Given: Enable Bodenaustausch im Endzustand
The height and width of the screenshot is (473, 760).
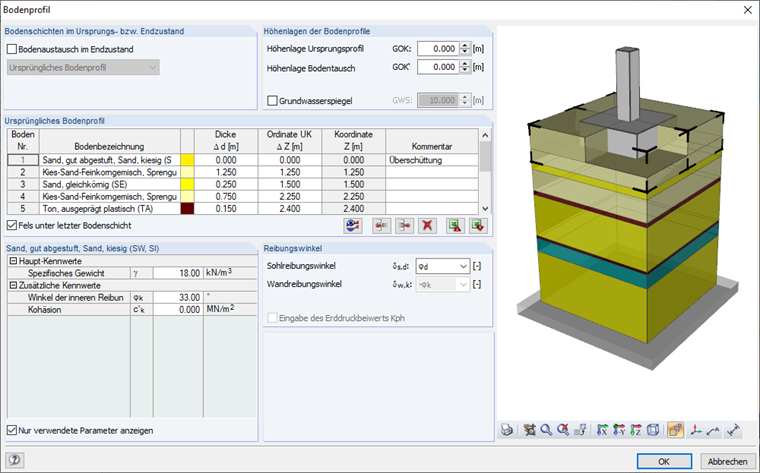Looking at the screenshot, I should pos(12,49).
